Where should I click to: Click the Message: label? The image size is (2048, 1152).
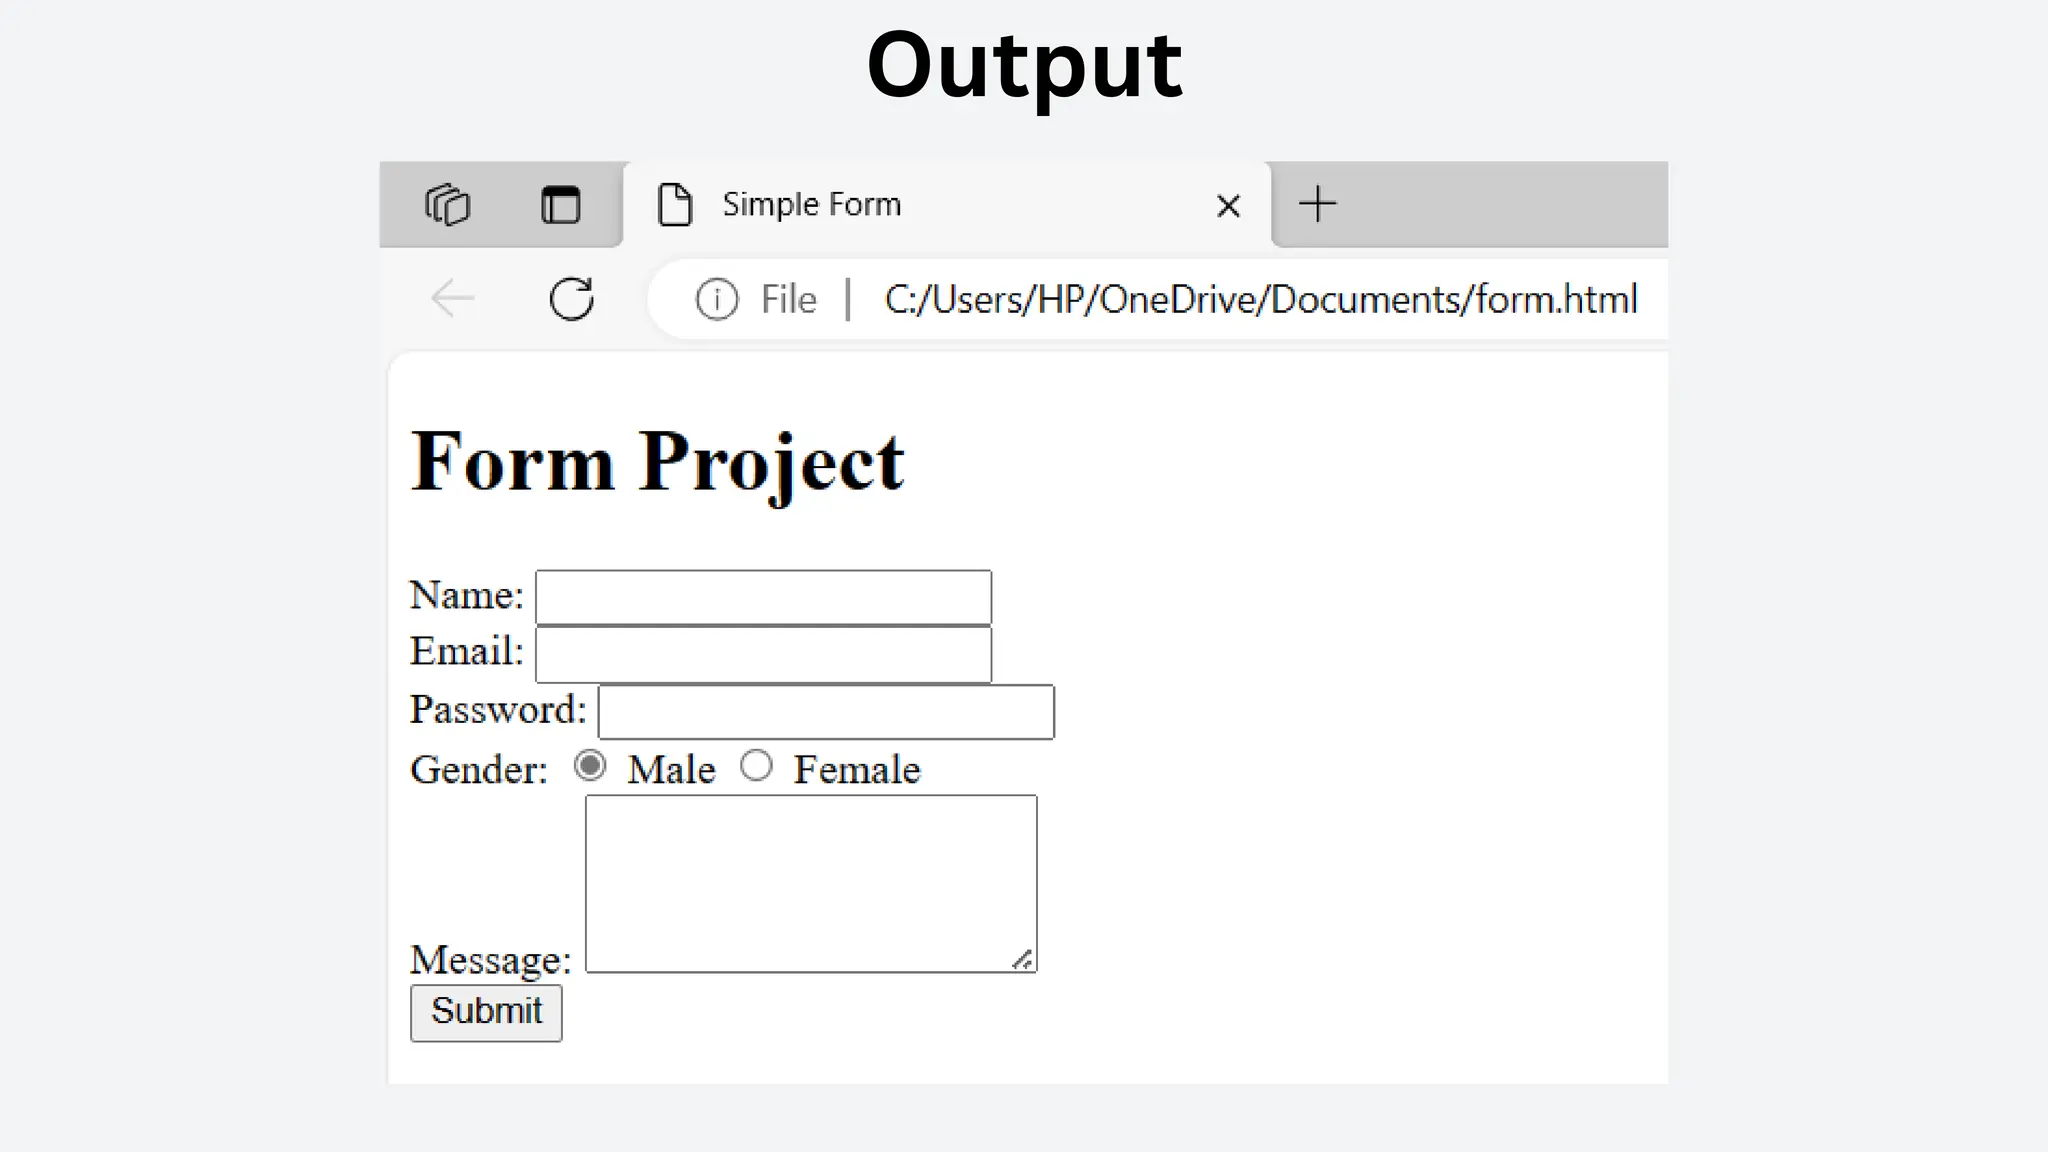[x=490, y=960]
